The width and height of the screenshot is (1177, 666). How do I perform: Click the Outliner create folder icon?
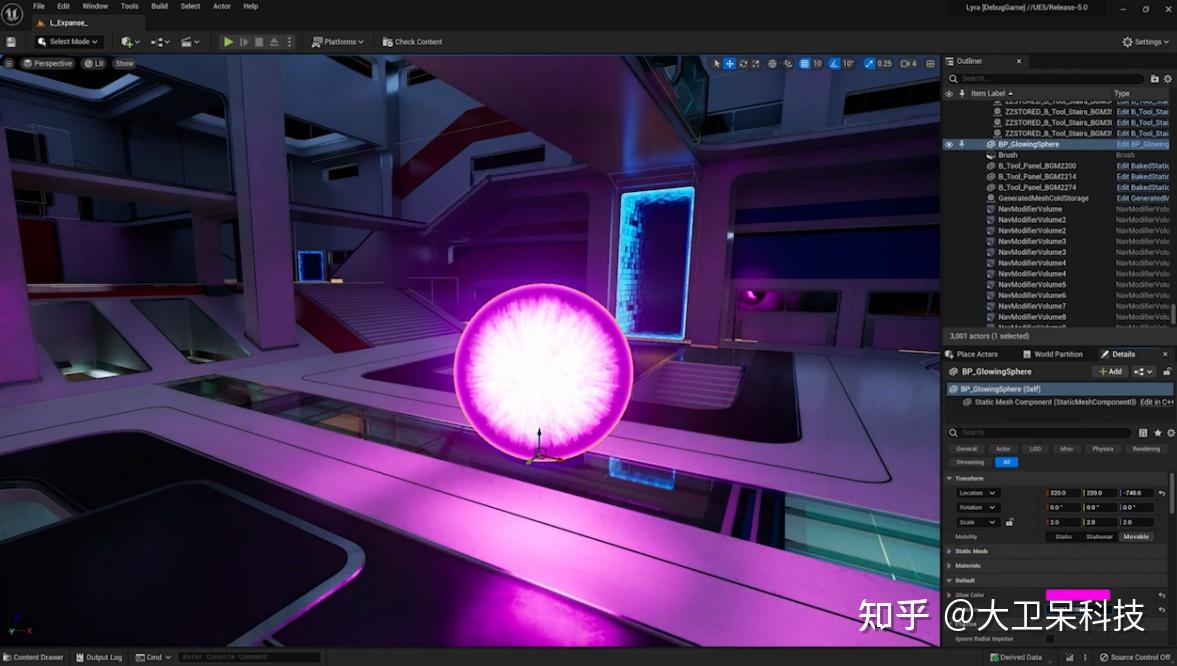pyautogui.click(x=1154, y=78)
